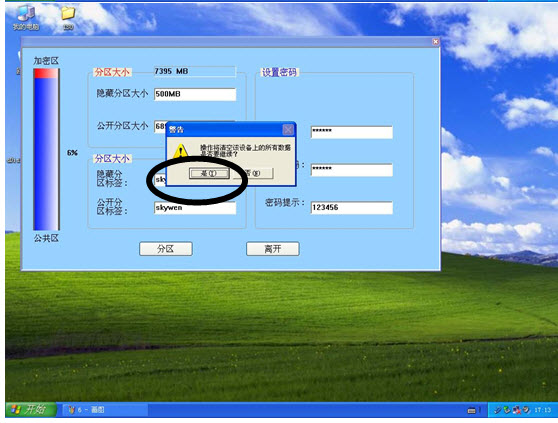Close the 警告 warning dialog
558x423 pixels.
288,129
